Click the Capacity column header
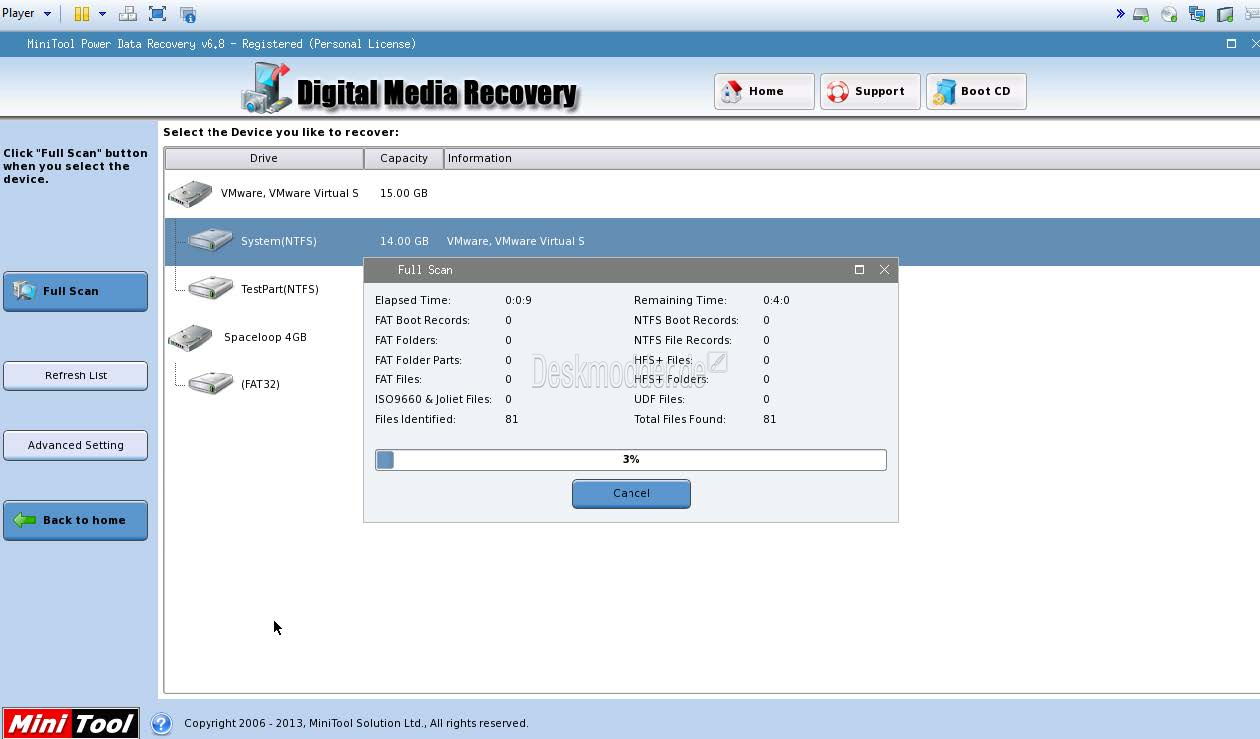This screenshot has height=739, width=1260. coord(404,158)
